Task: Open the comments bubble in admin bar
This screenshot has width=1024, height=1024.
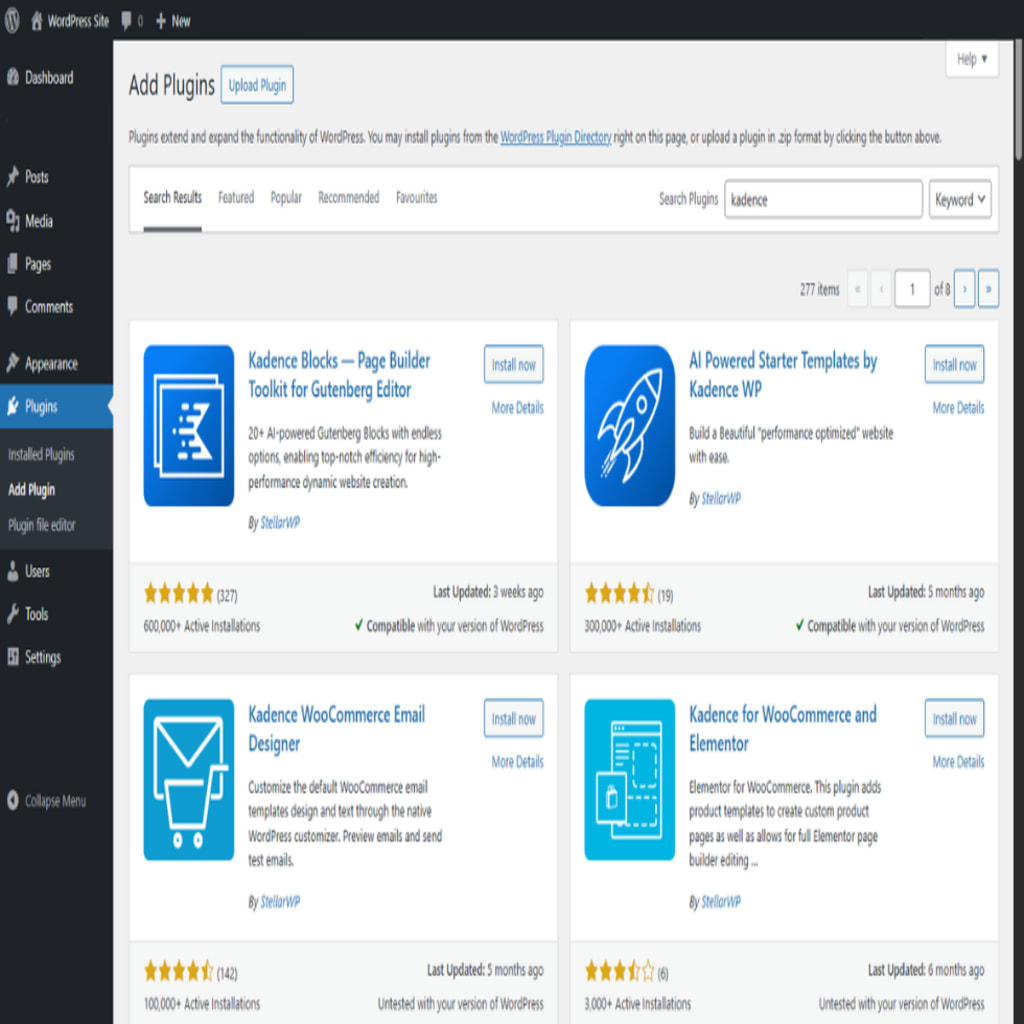Action: pos(127,21)
